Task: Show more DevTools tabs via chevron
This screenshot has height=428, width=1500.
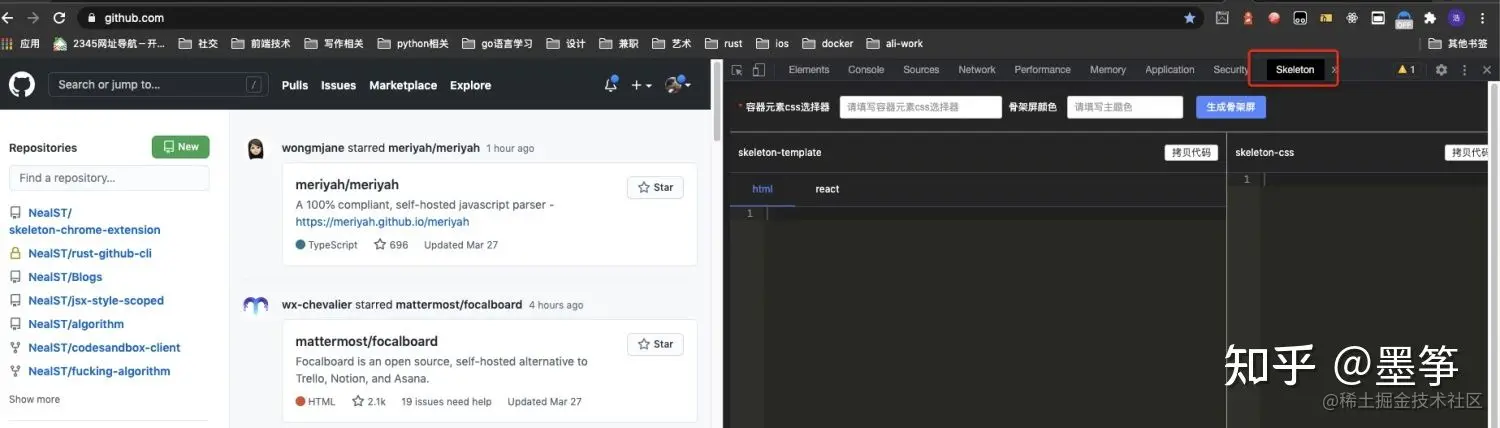Action: pyautogui.click(x=1335, y=70)
